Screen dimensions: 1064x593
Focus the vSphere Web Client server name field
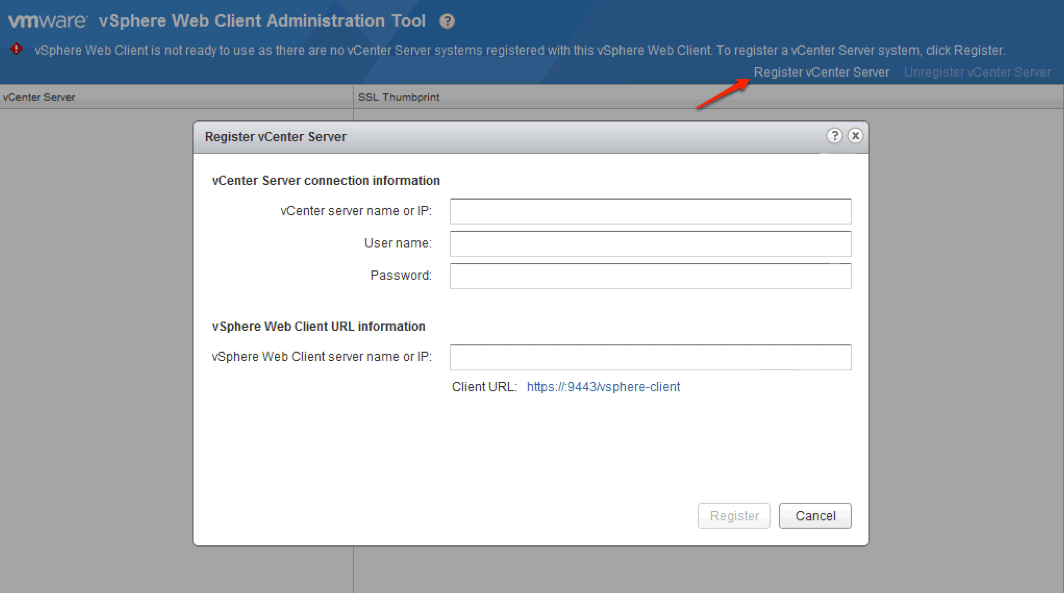tap(650, 357)
